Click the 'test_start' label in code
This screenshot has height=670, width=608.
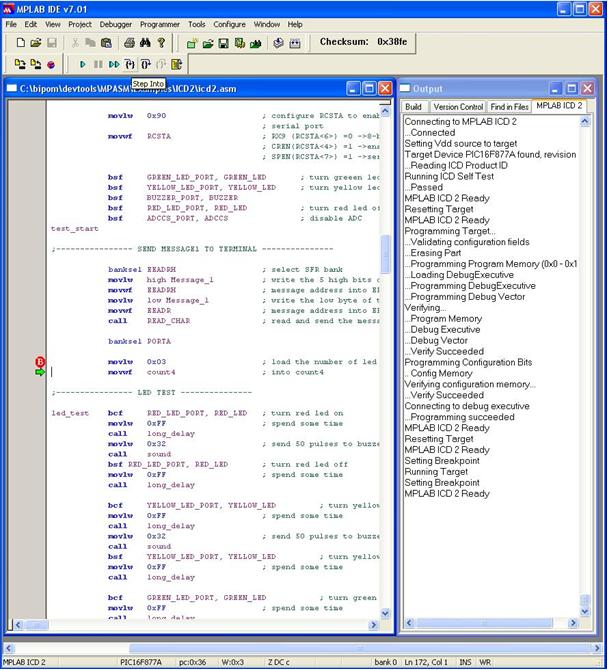[x=75, y=229]
